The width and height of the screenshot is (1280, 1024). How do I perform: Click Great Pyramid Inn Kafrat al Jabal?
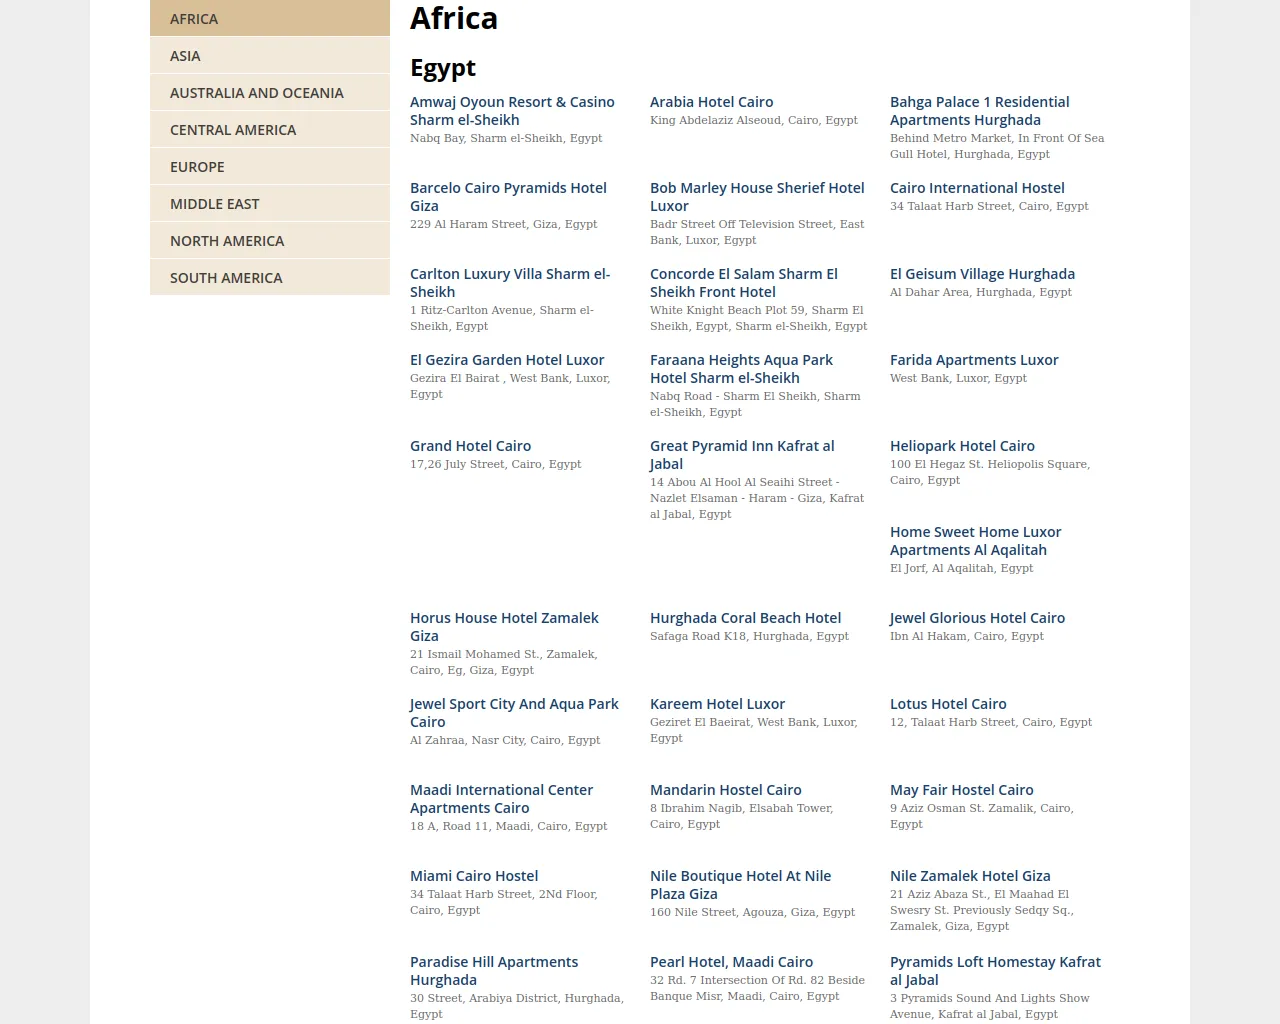click(x=742, y=455)
